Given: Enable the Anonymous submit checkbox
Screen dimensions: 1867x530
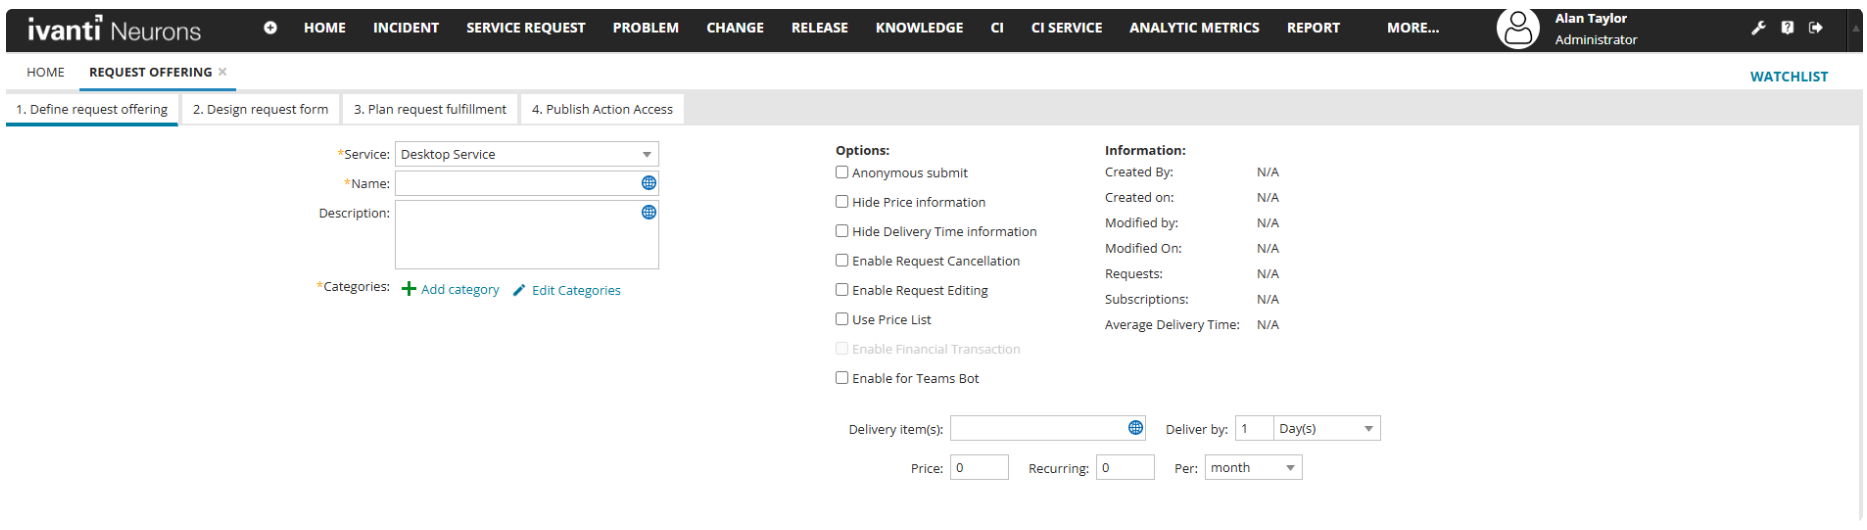Looking at the screenshot, I should pyautogui.click(x=842, y=172).
